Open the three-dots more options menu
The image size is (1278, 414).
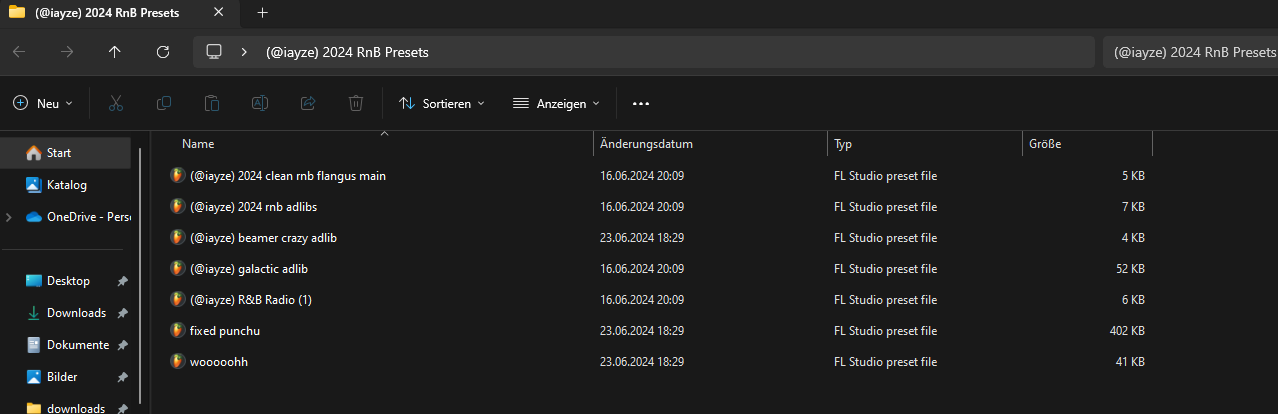point(641,103)
